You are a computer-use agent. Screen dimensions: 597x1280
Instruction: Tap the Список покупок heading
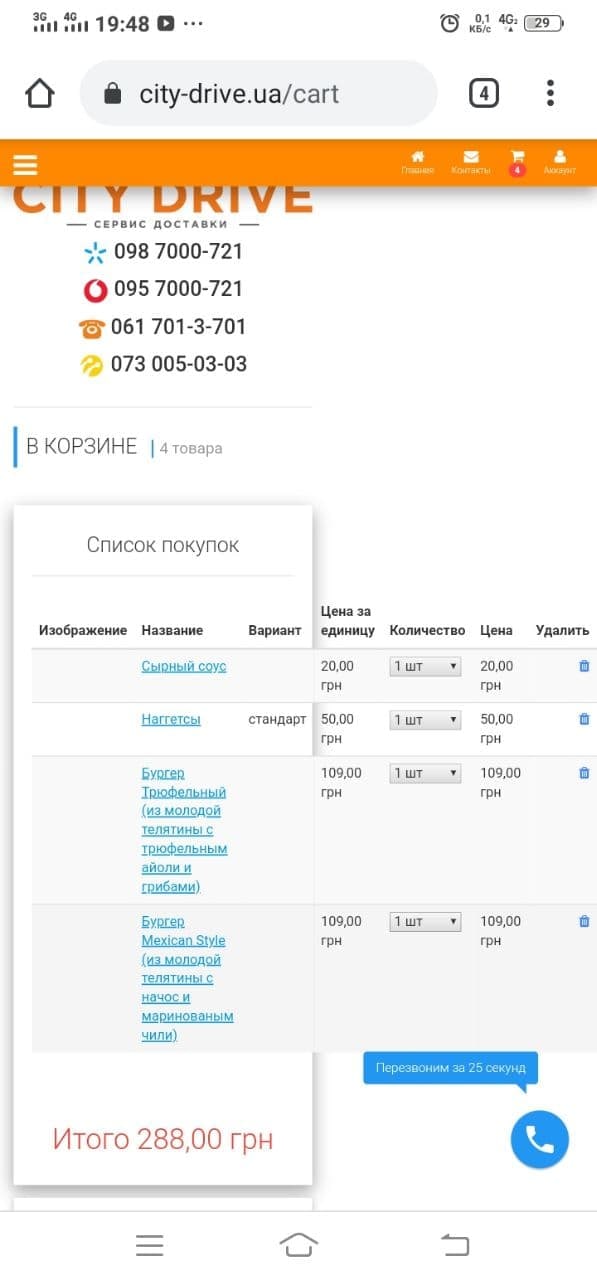point(163,545)
